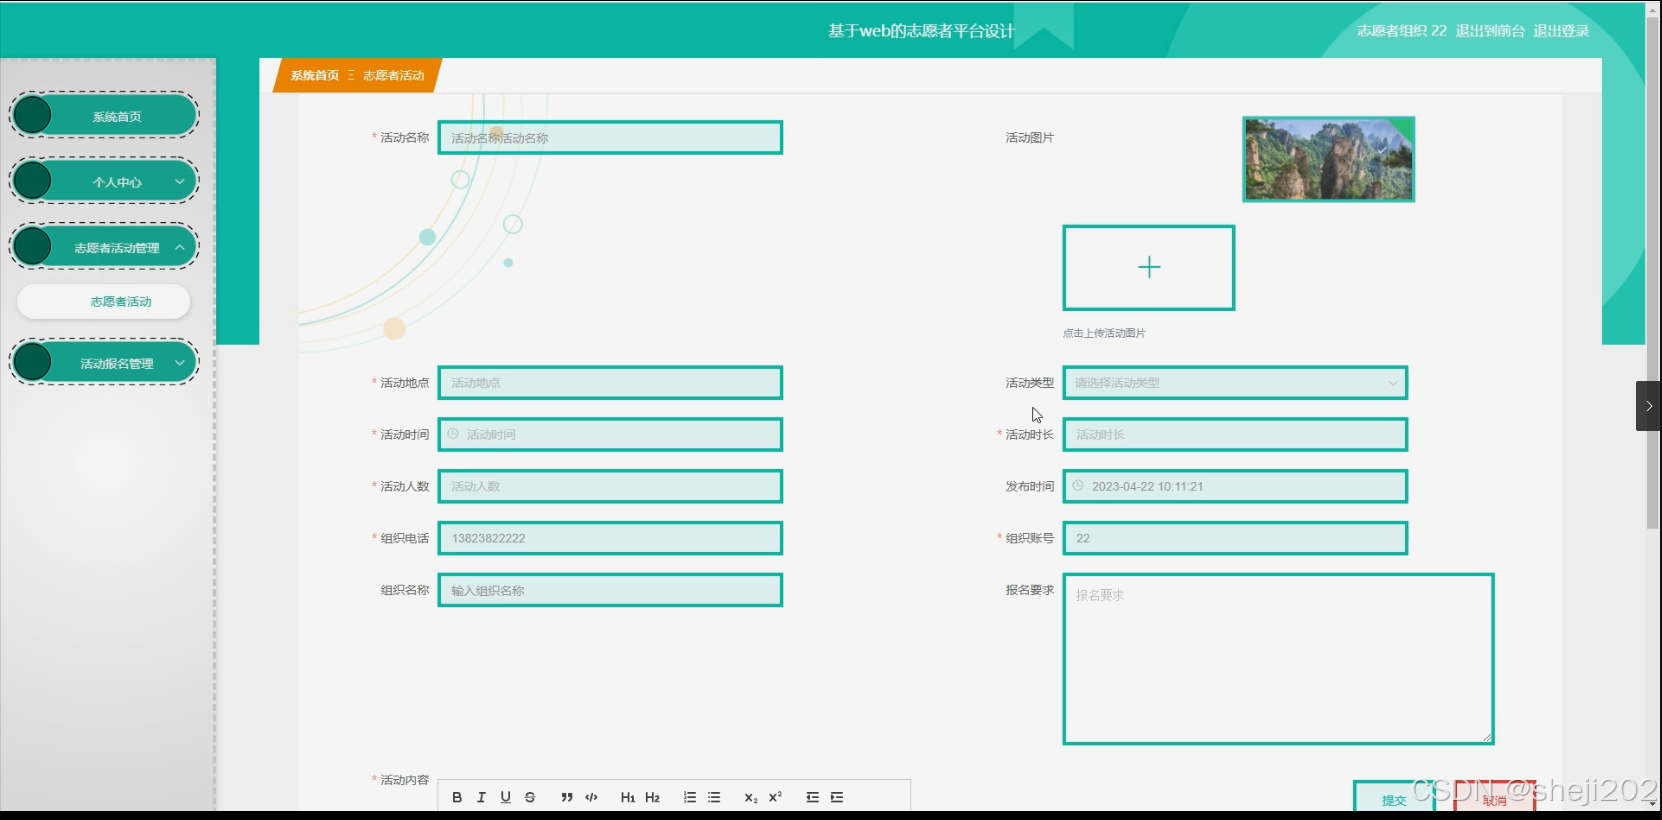This screenshot has width=1662, height=820.
Task: Click the clock icon in 发布时间 field
Action: coord(1078,486)
